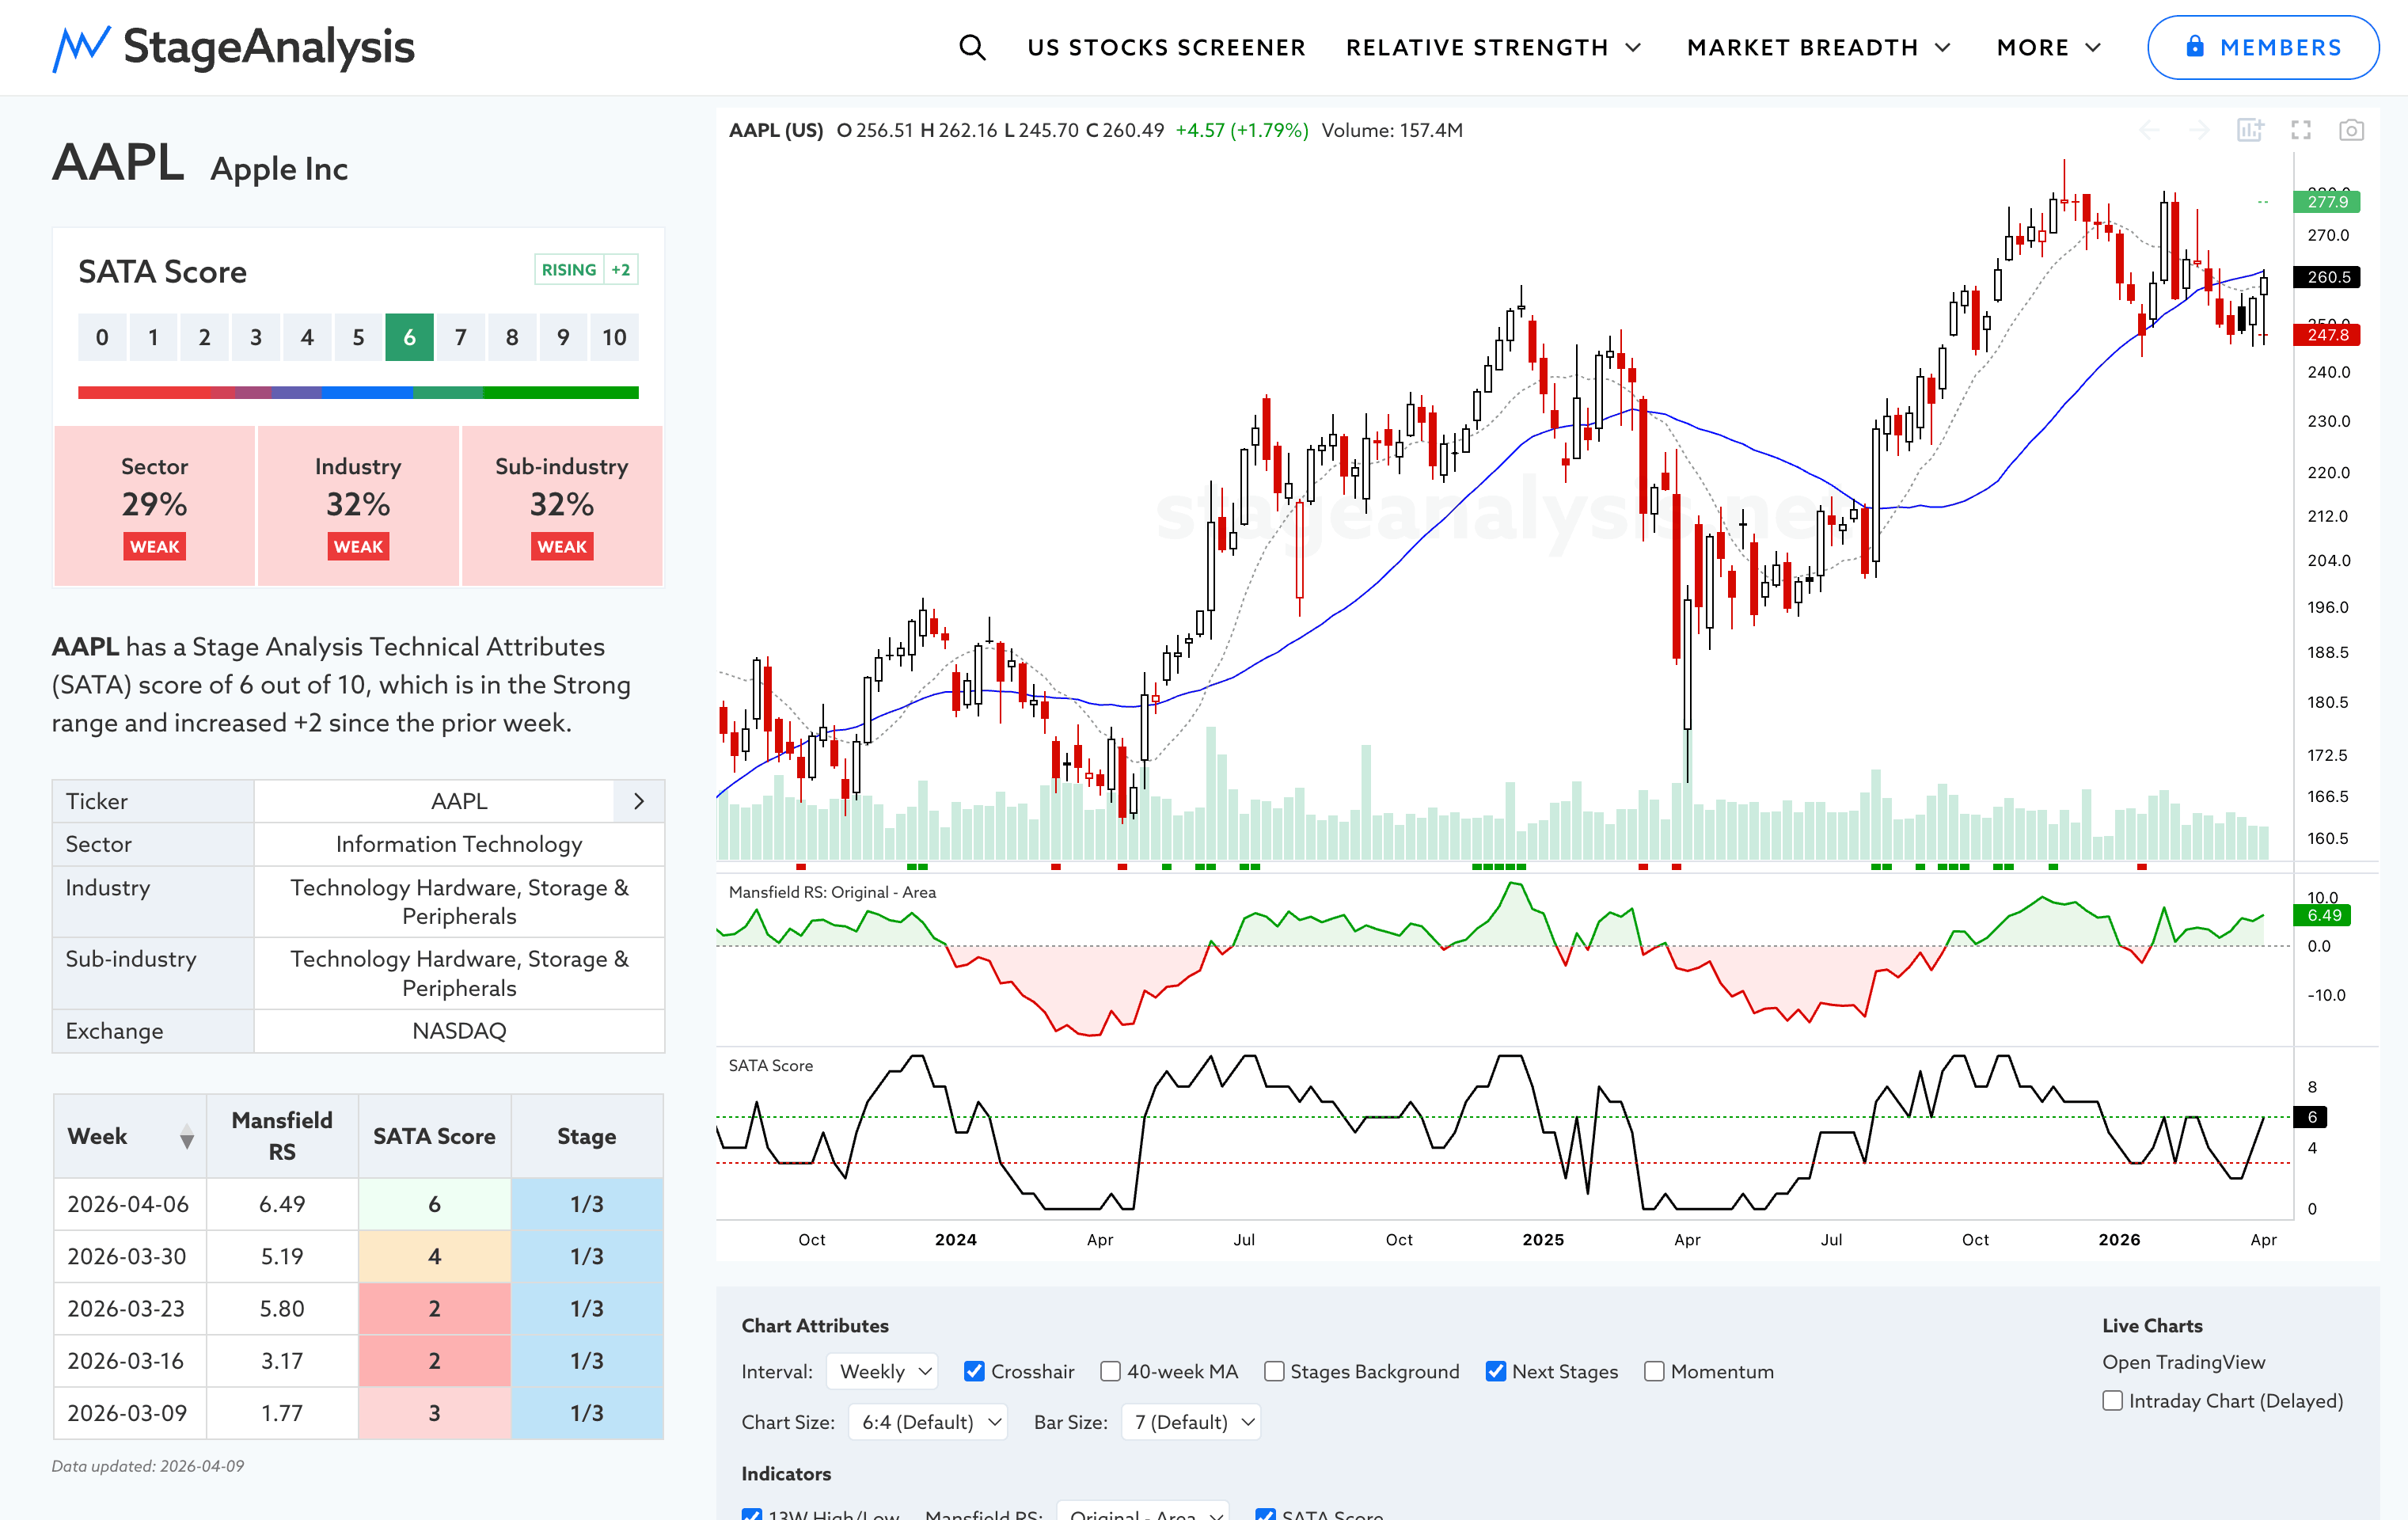Click the chart back arrow icon
Screen dimensions: 2408x1520
[x=2149, y=130]
